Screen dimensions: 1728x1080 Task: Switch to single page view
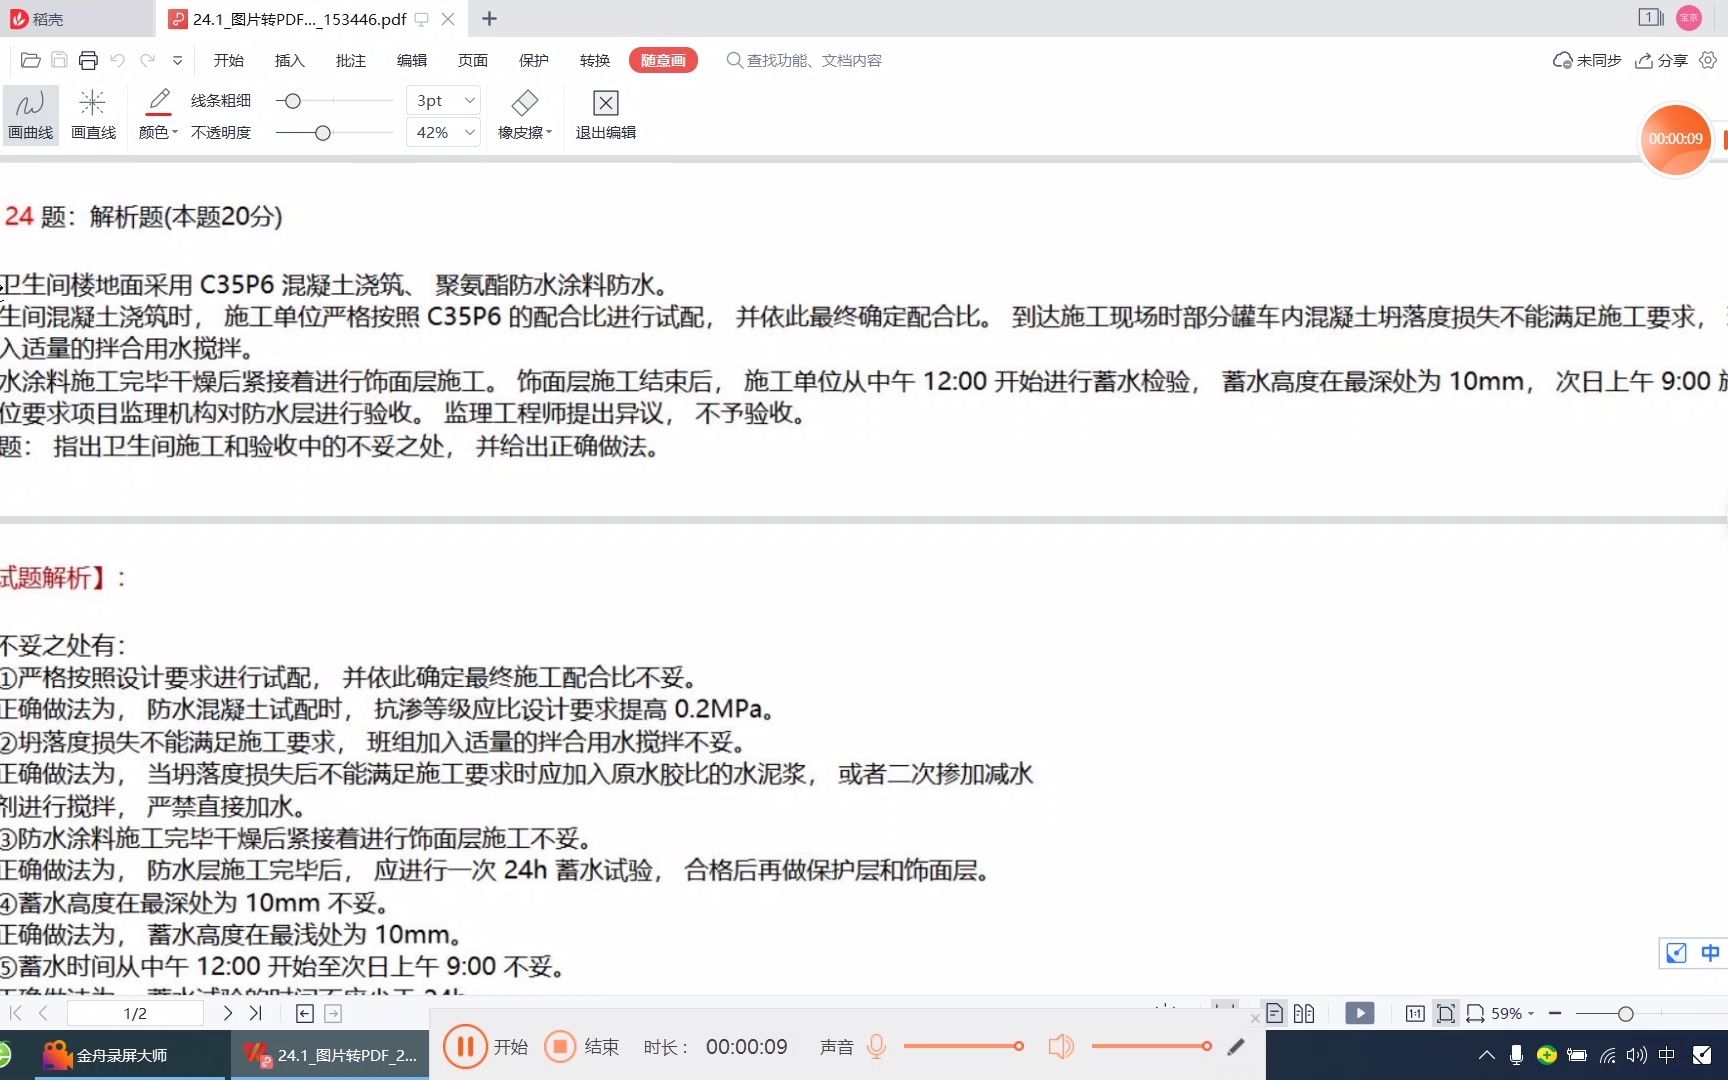tap(1274, 1013)
